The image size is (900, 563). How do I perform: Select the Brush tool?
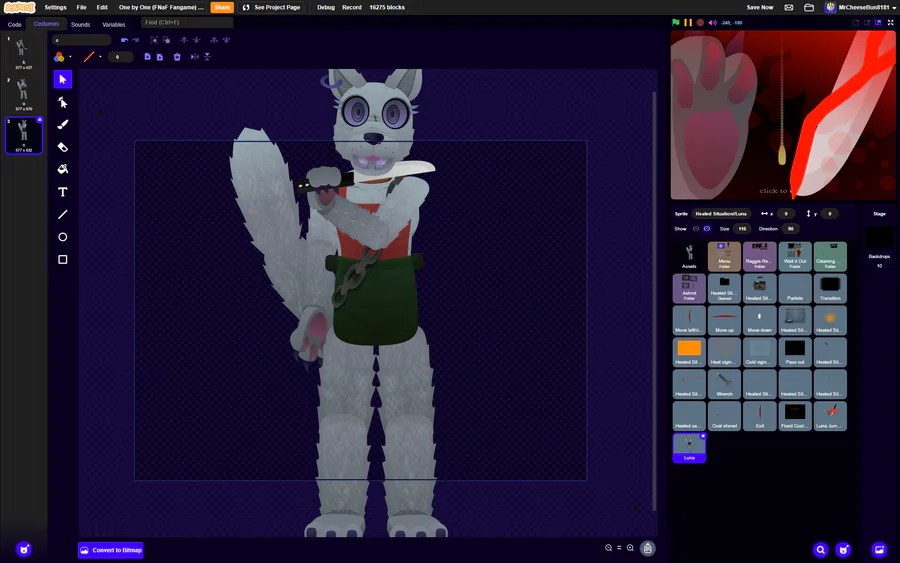click(x=63, y=125)
